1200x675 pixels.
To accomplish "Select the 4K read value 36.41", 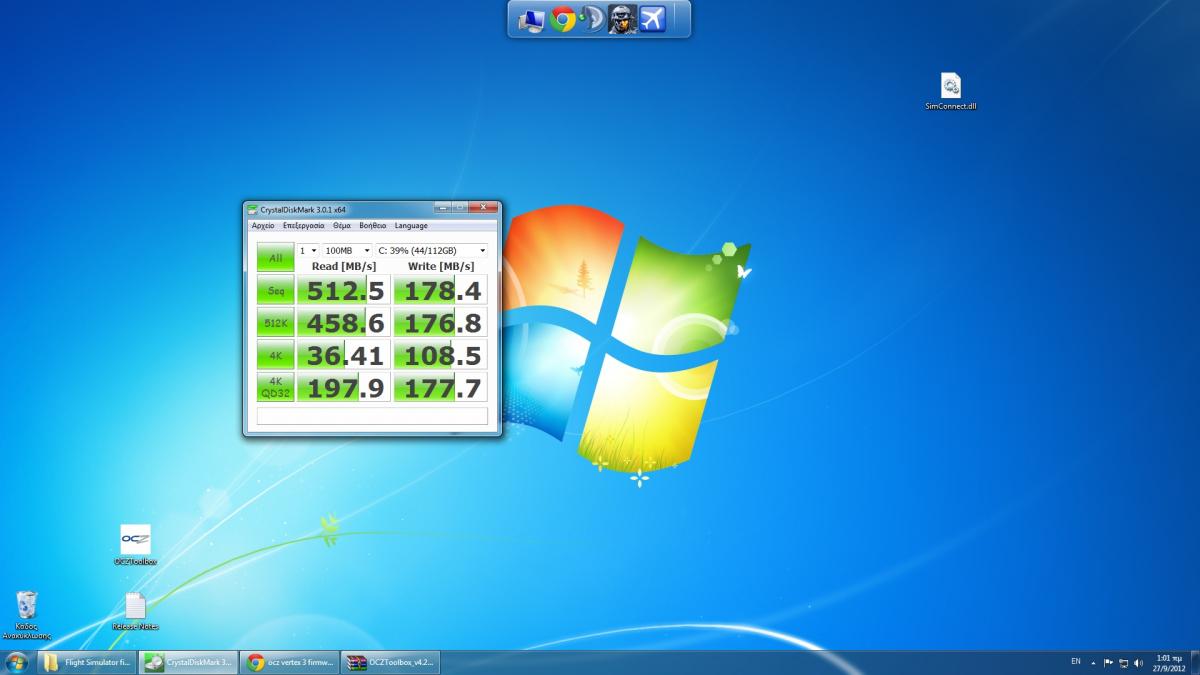I will point(344,355).
